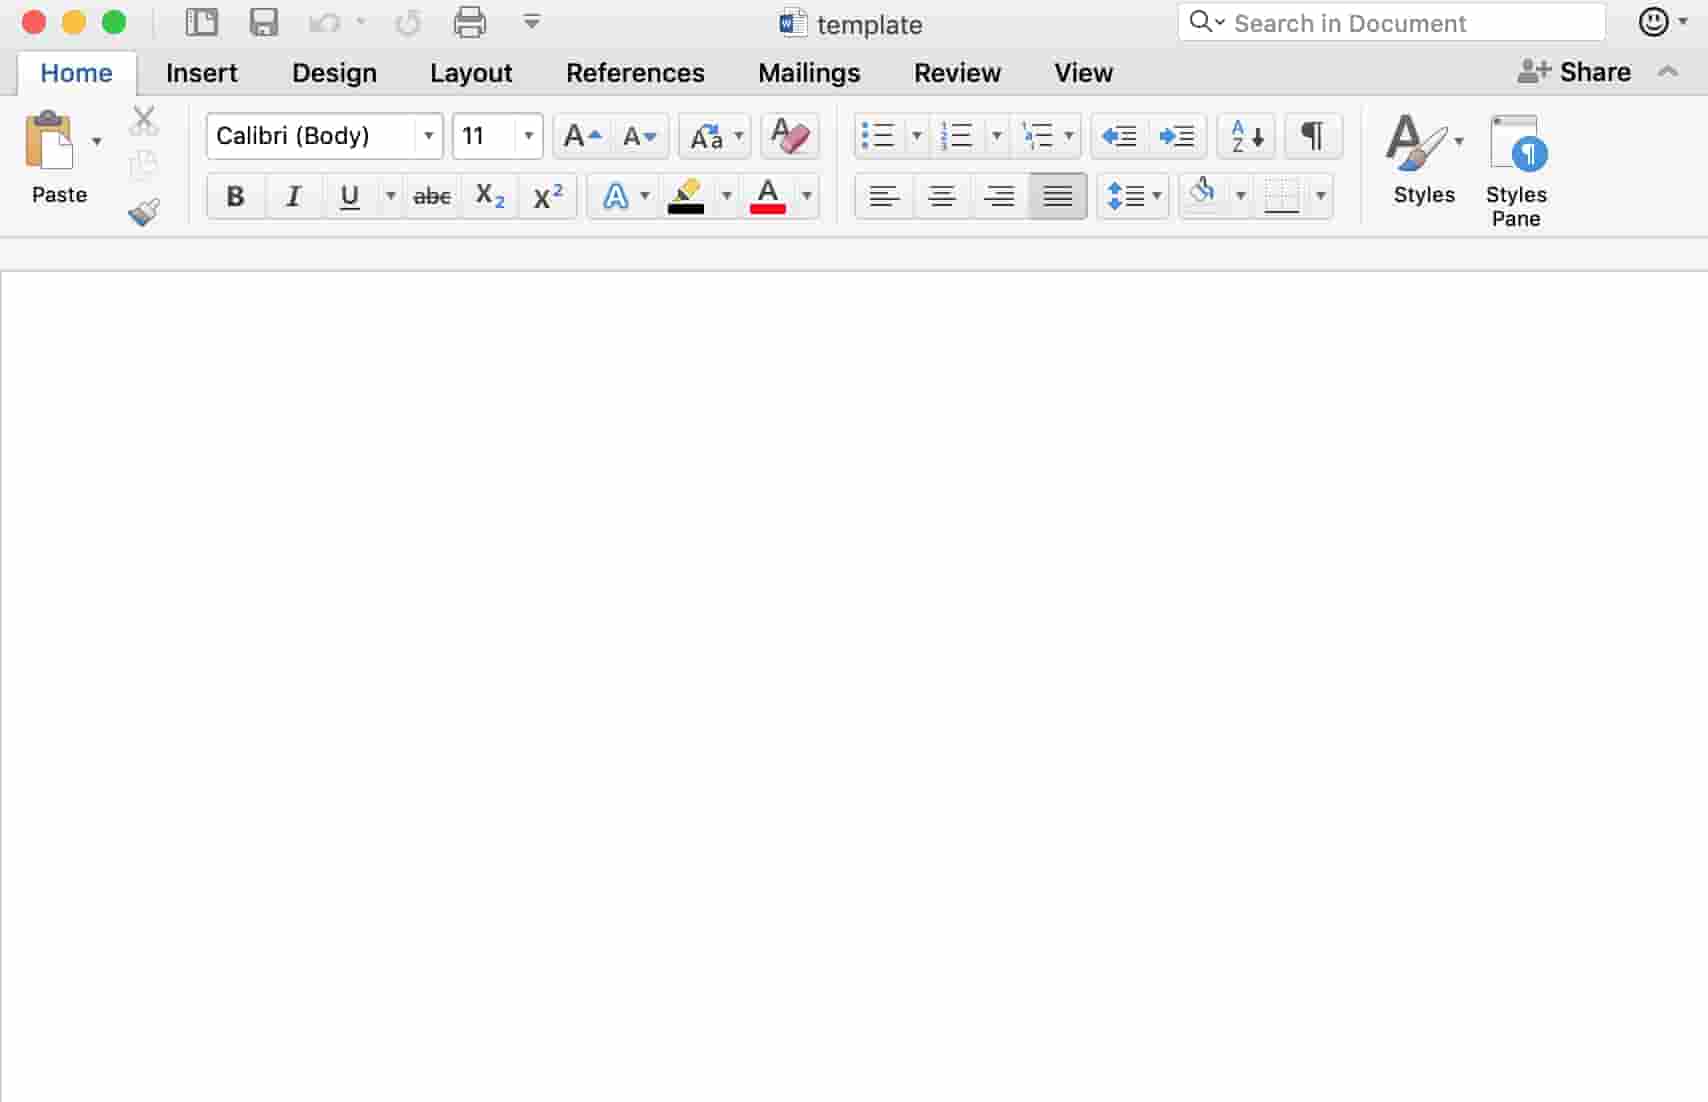The width and height of the screenshot is (1708, 1102).
Task: Open the References tab
Action: [635, 73]
